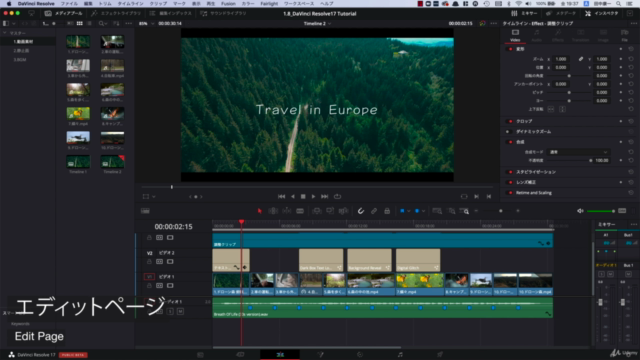The height and width of the screenshot is (360, 640).
Task: Open the marker color dropdown arrow
Action: click(x=423, y=211)
